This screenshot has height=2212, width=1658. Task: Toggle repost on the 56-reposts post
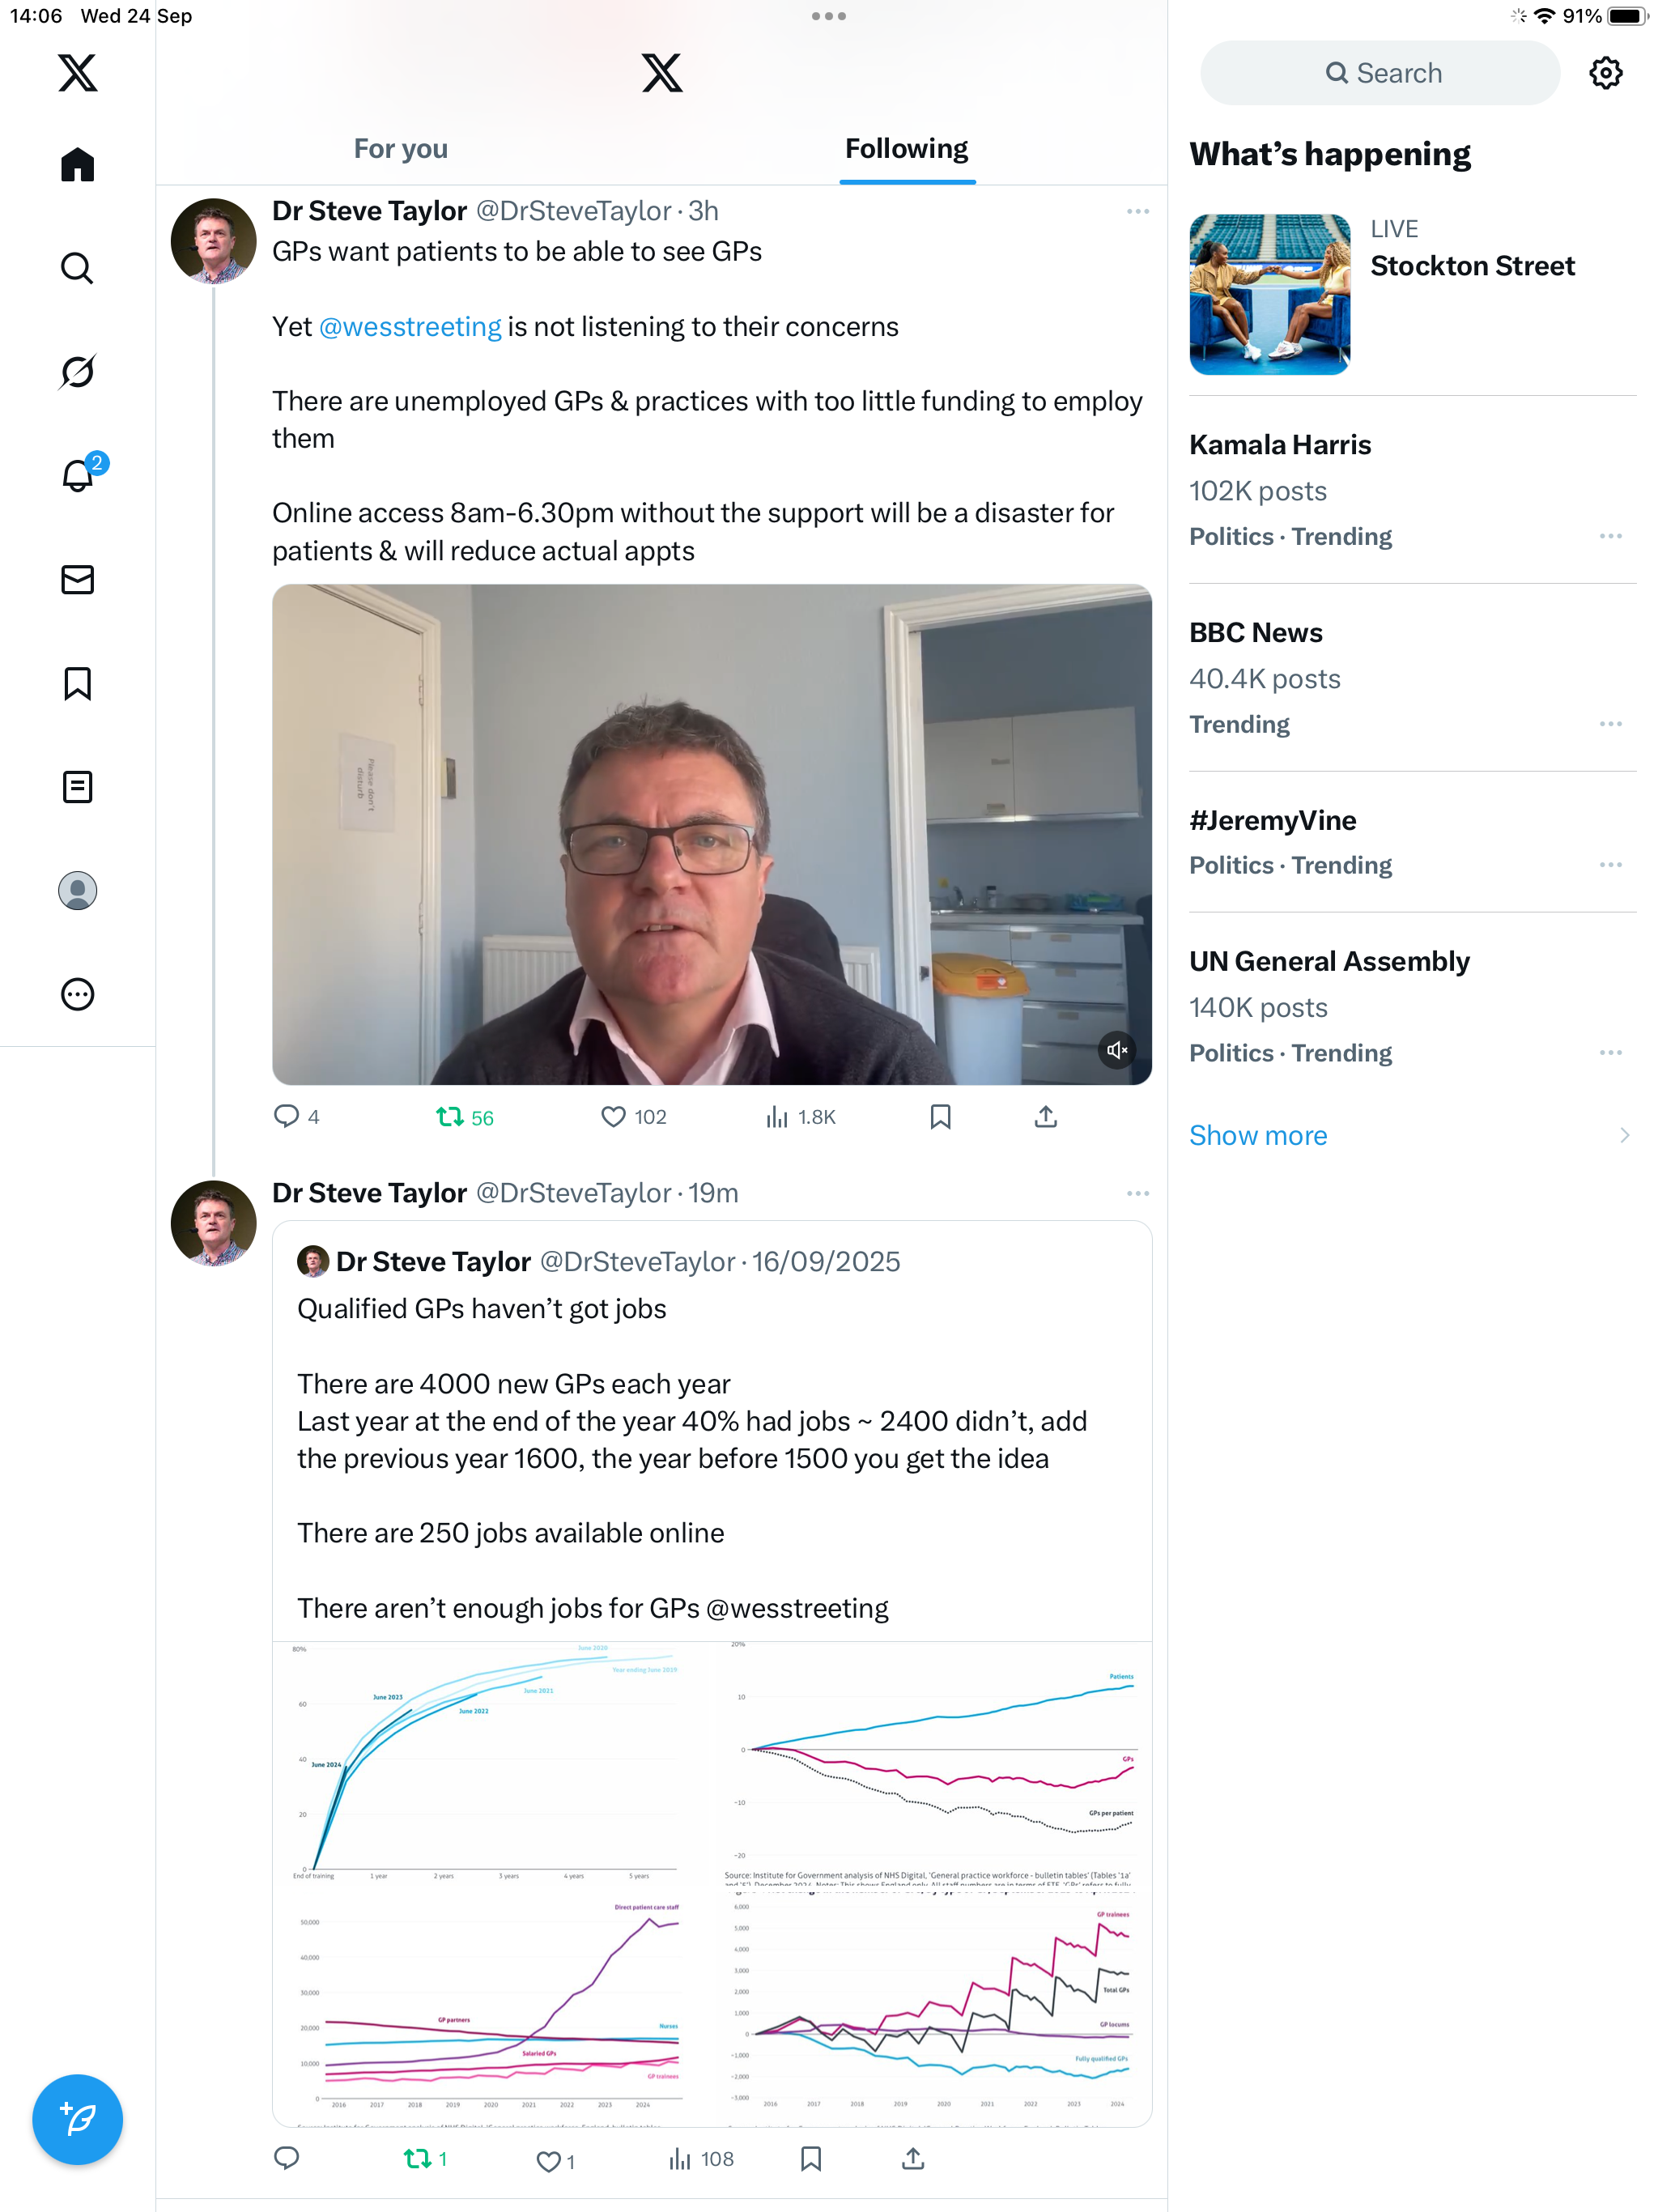tap(450, 1117)
